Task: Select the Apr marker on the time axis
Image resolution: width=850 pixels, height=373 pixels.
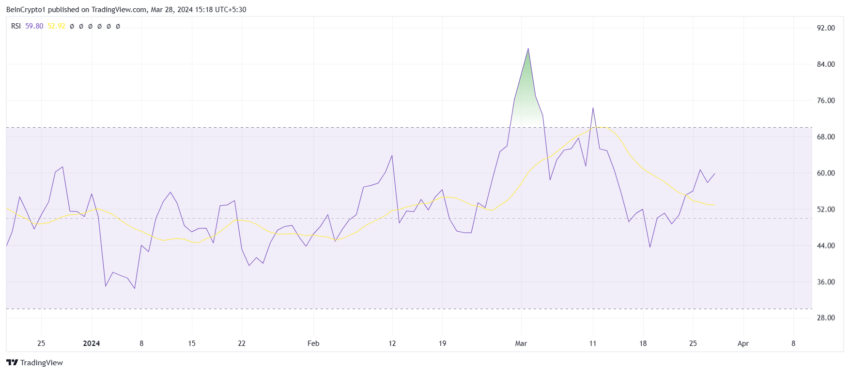Action: tap(743, 343)
